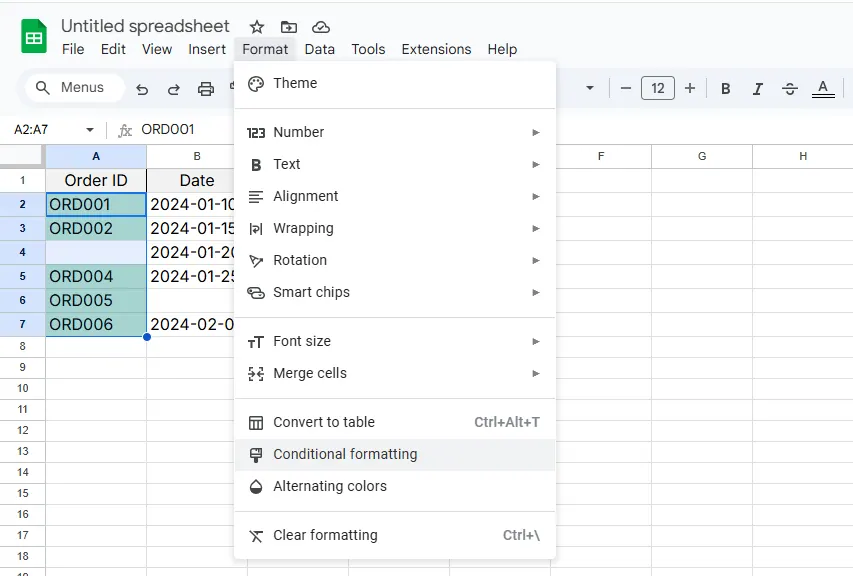
Task: Toggle bold formatting in toolbar
Action: 726,88
